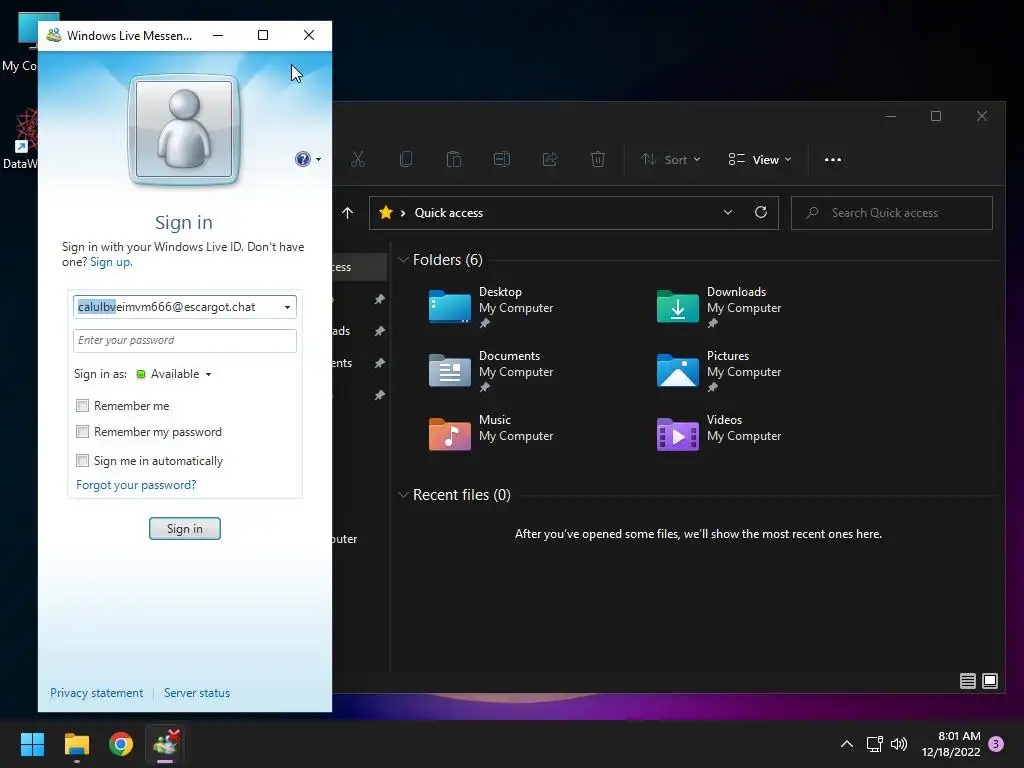
Task: Select the Videos folder icon
Action: [677, 434]
